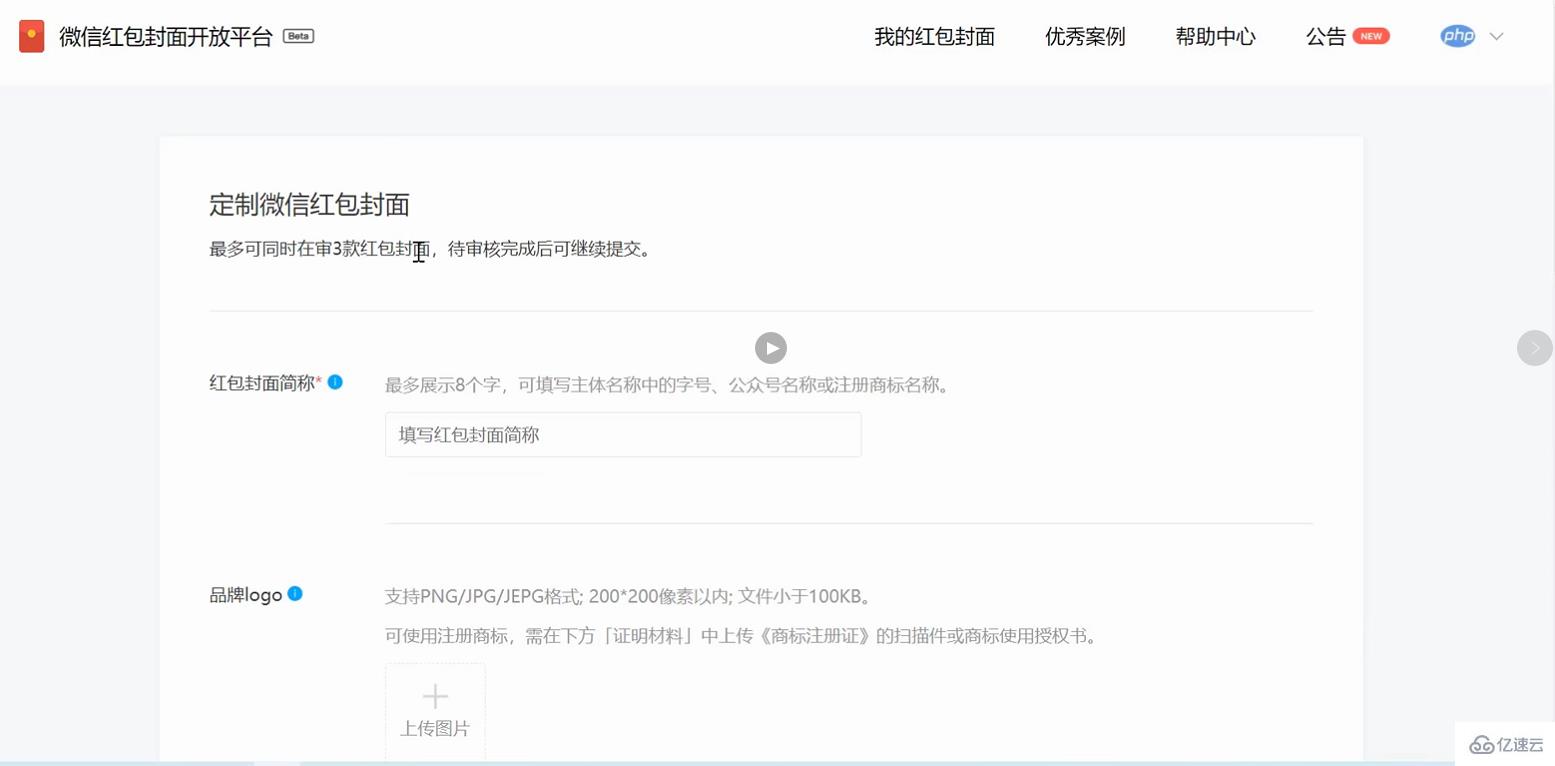Click the 定制微信红包封面 heading
The height and width of the screenshot is (766, 1555).
pyautogui.click(x=309, y=205)
